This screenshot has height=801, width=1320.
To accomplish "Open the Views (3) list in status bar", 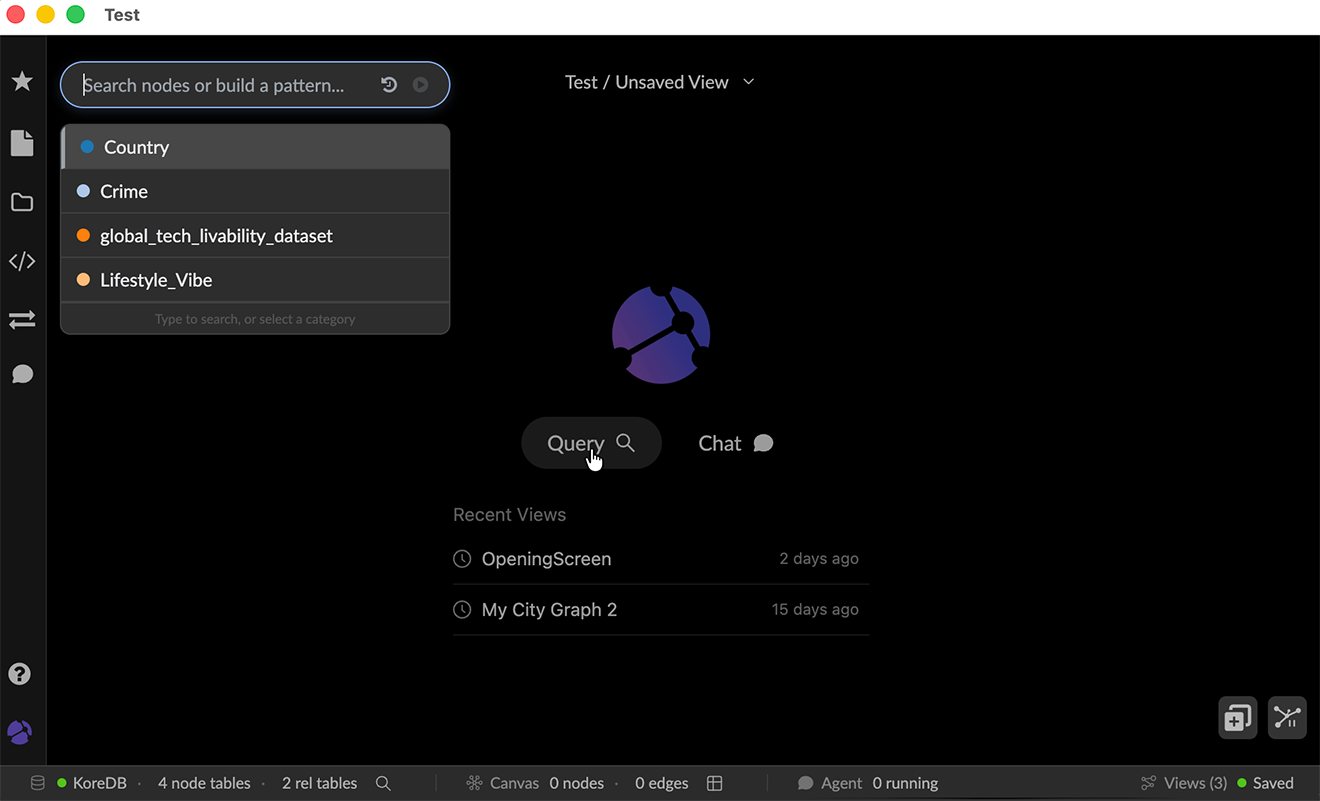I will [1184, 783].
